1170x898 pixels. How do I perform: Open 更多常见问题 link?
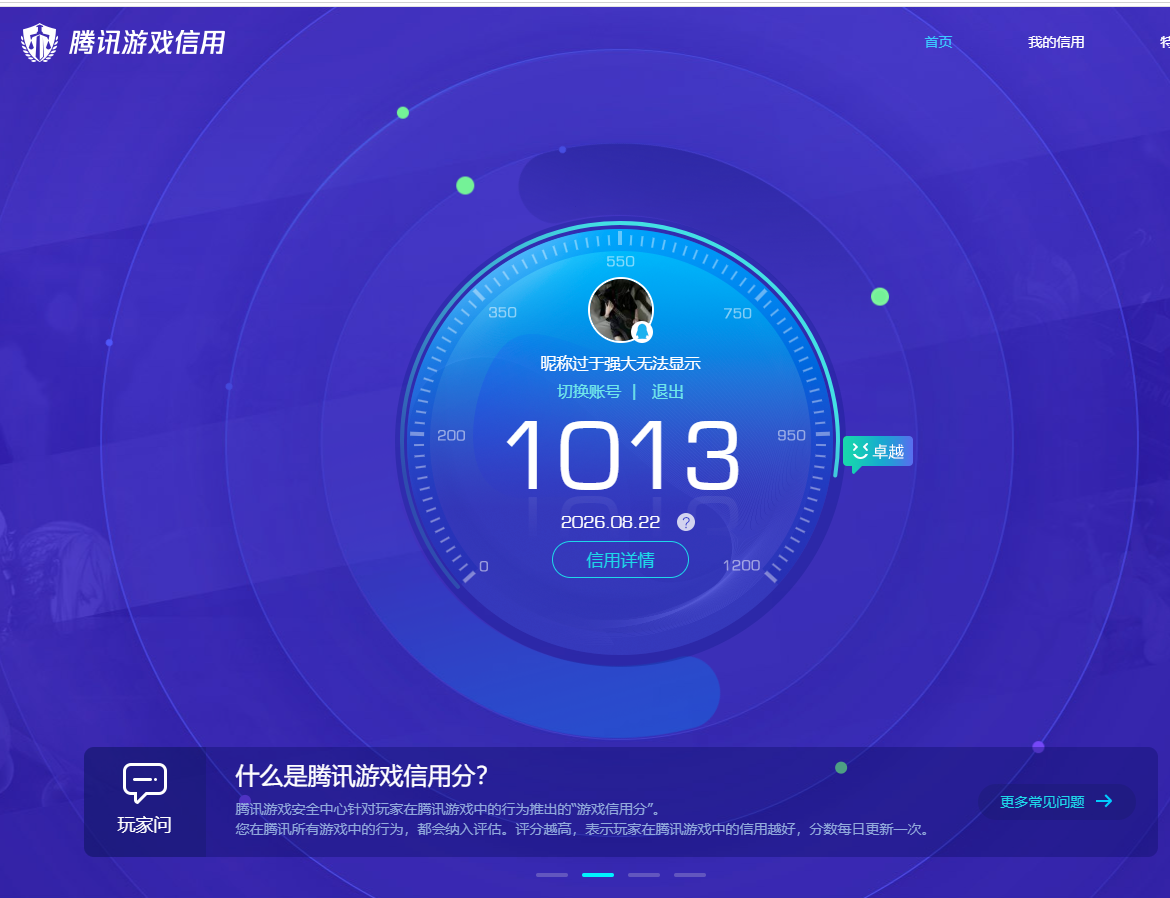coord(1042,802)
